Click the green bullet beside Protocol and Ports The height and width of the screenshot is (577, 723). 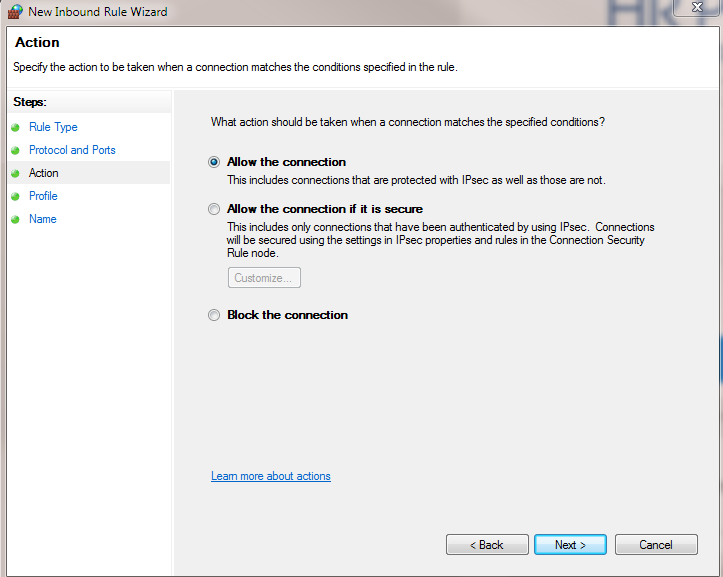[15, 151]
